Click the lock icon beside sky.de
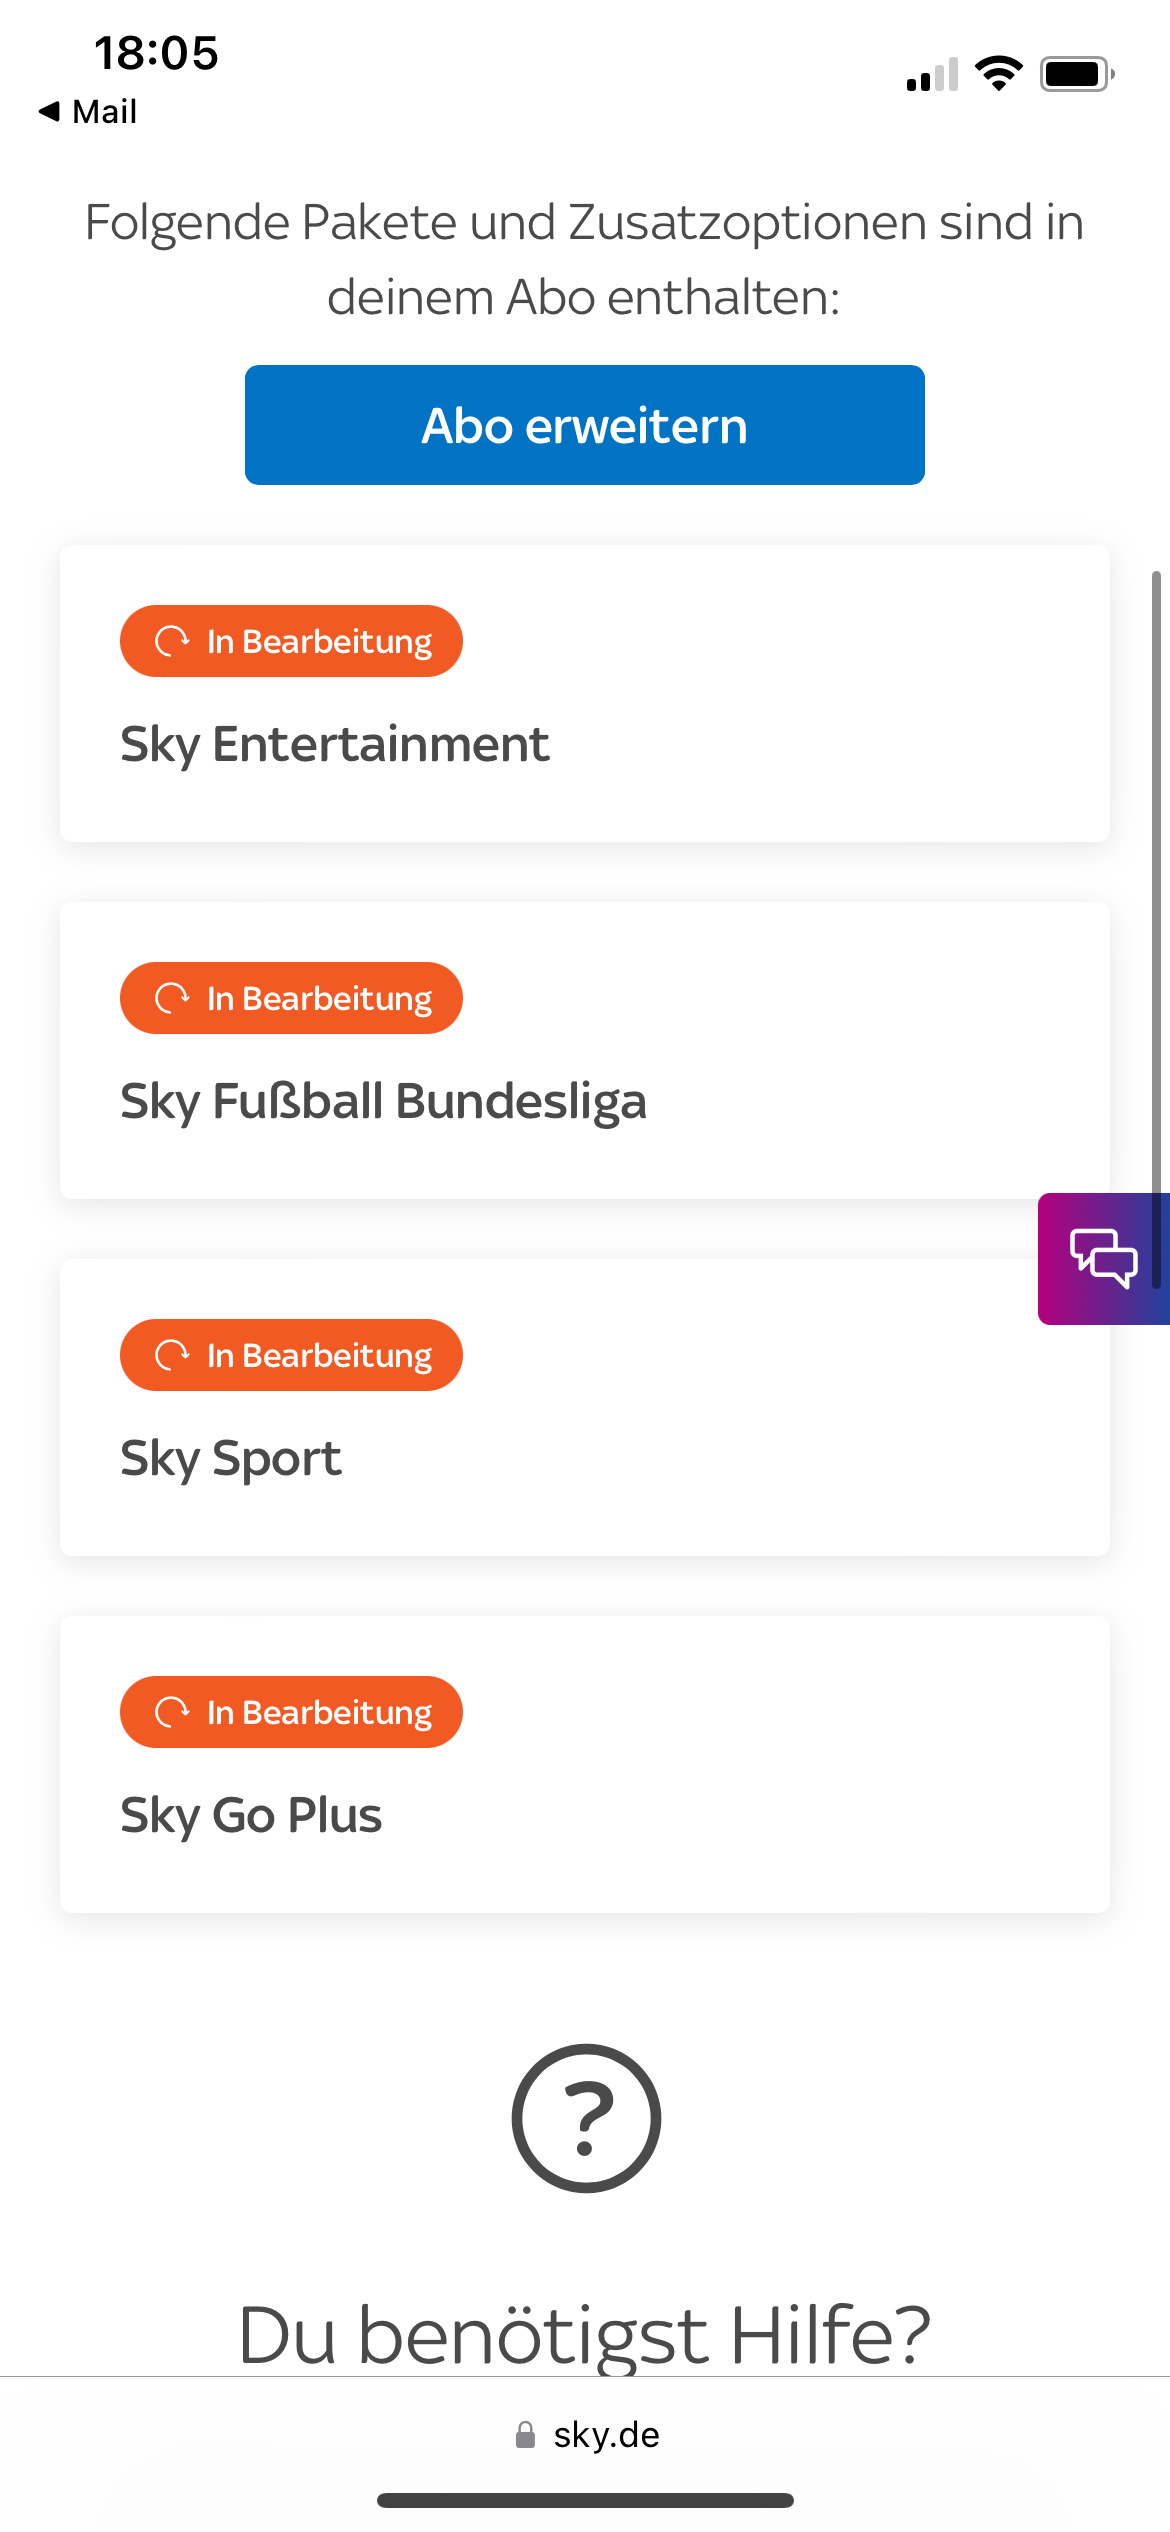1170x2532 pixels. tap(525, 2435)
